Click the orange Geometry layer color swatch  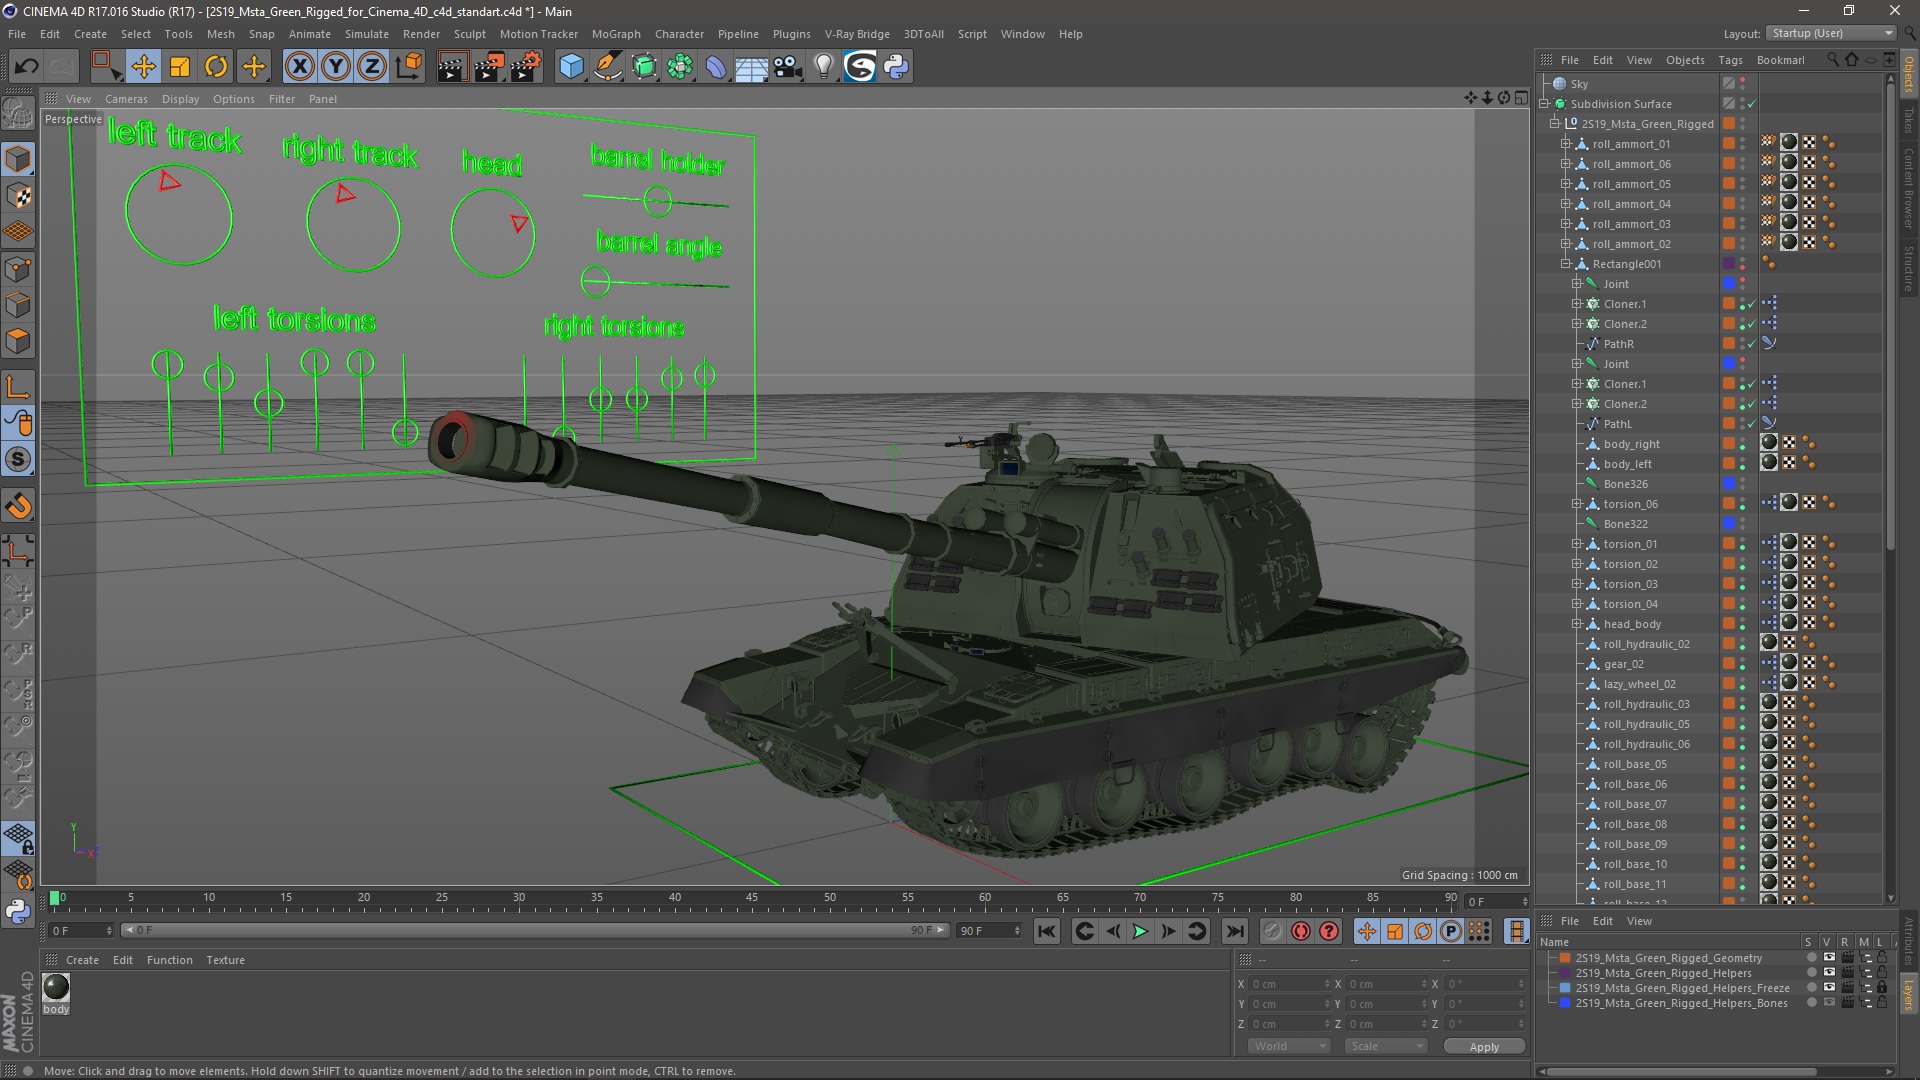click(x=1565, y=958)
